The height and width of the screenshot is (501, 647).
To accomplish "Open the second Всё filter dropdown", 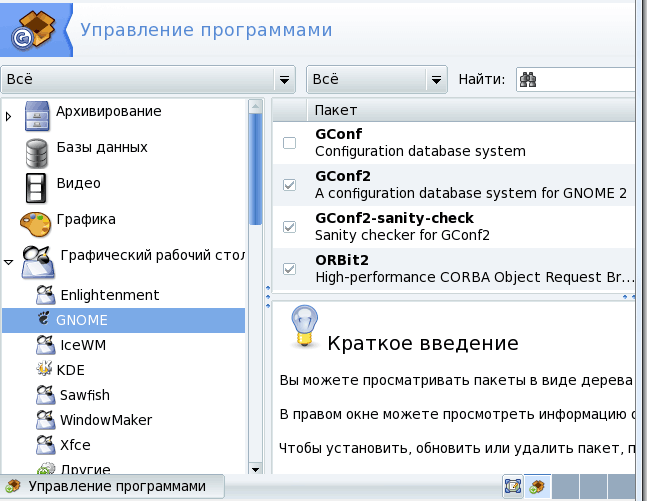I will tap(376, 79).
